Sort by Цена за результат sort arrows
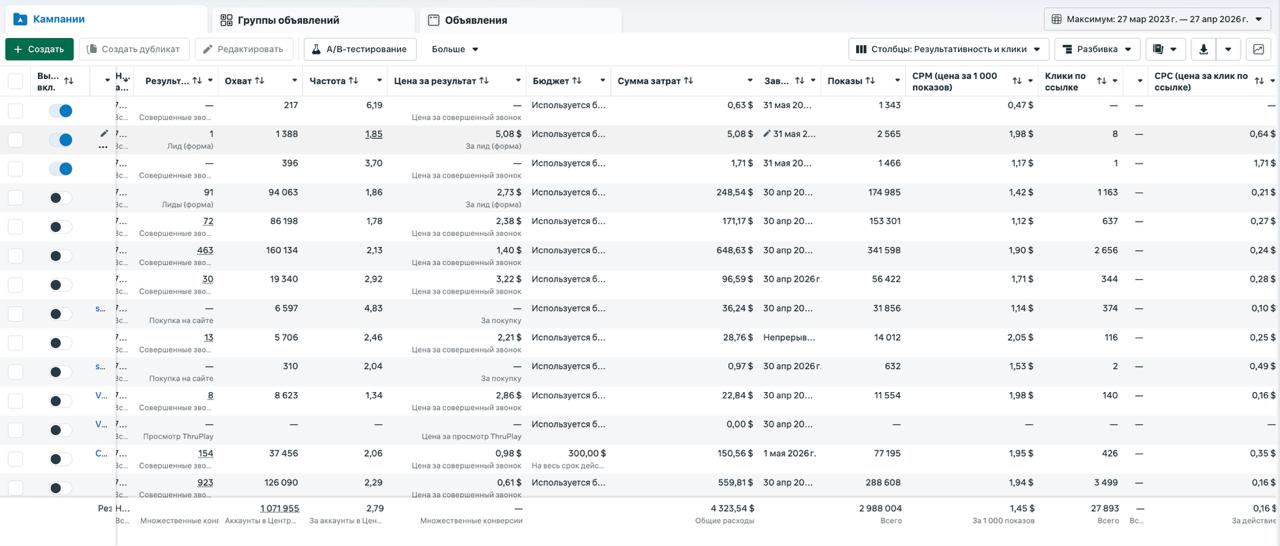 point(484,81)
